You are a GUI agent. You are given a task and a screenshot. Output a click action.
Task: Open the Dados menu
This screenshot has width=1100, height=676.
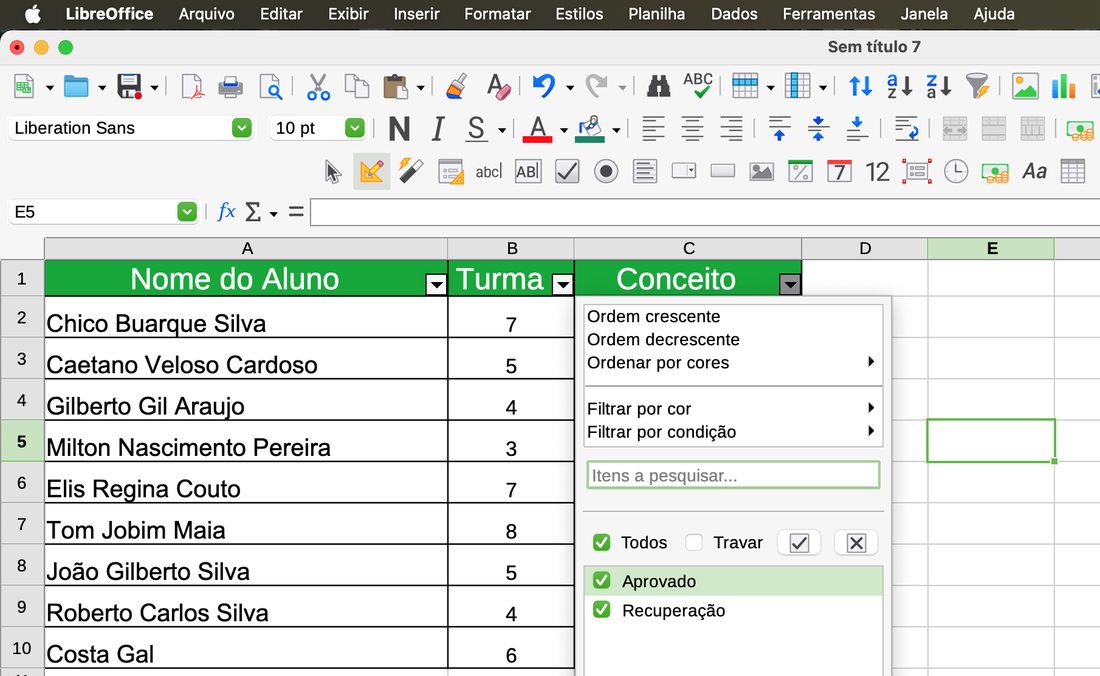tap(734, 14)
